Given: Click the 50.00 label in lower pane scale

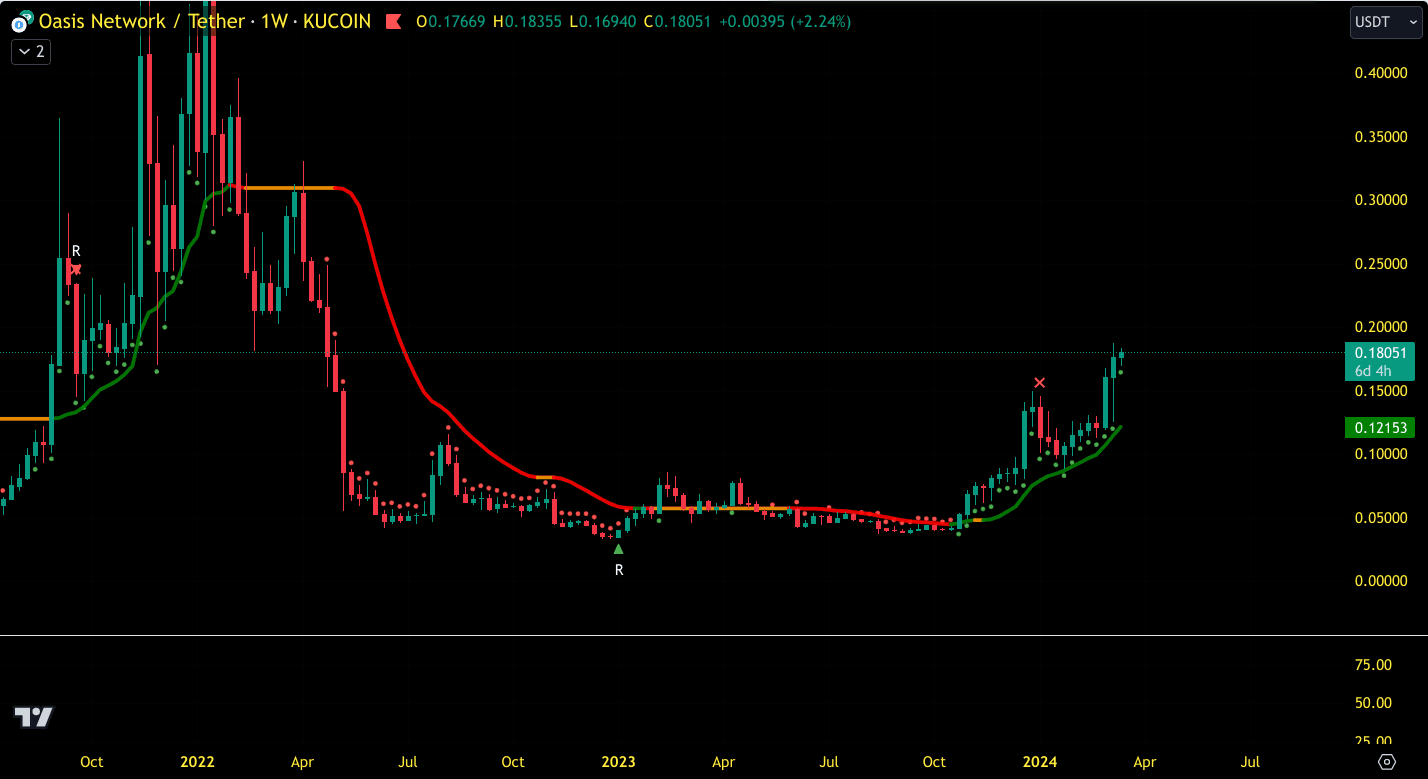Looking at the screenshot, I should click(x=1373, y=703).
